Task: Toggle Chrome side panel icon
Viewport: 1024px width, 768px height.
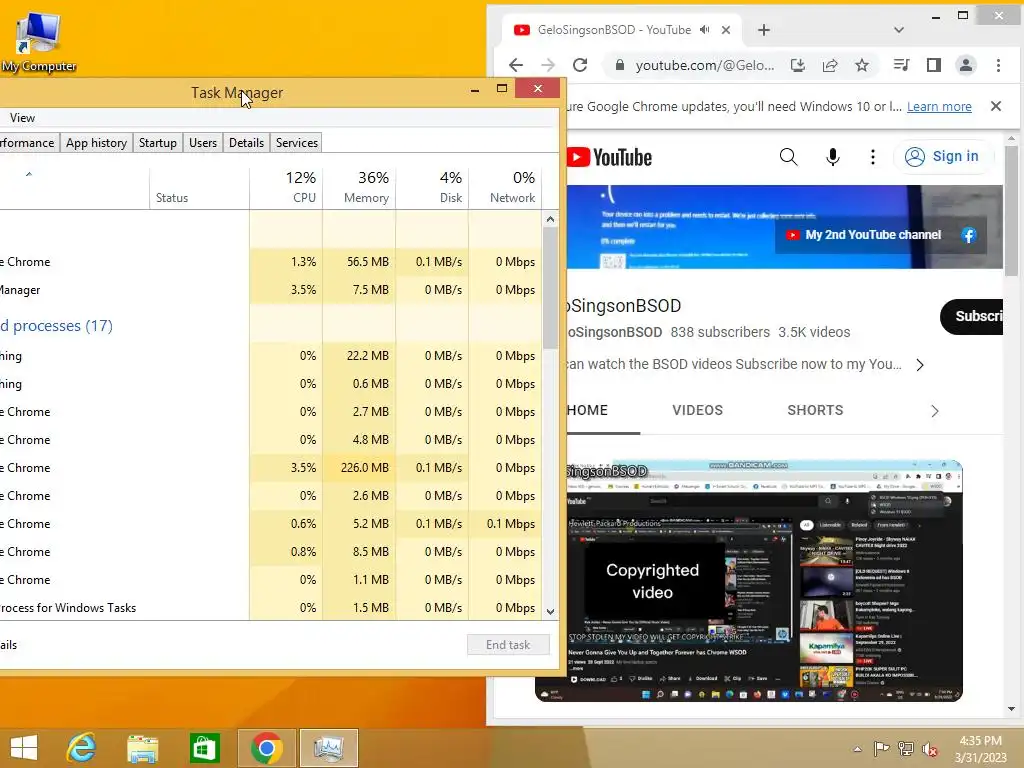Action: click(x=934, y=65)
